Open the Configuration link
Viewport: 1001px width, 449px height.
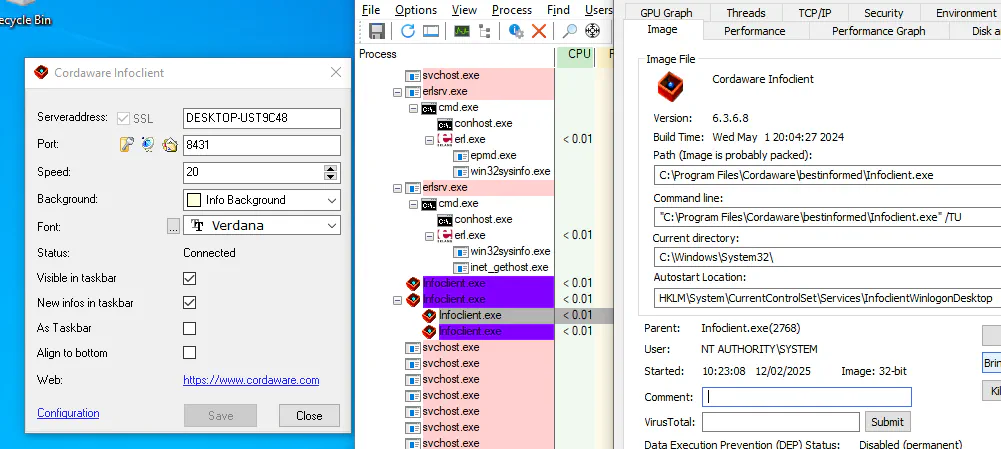68,413
